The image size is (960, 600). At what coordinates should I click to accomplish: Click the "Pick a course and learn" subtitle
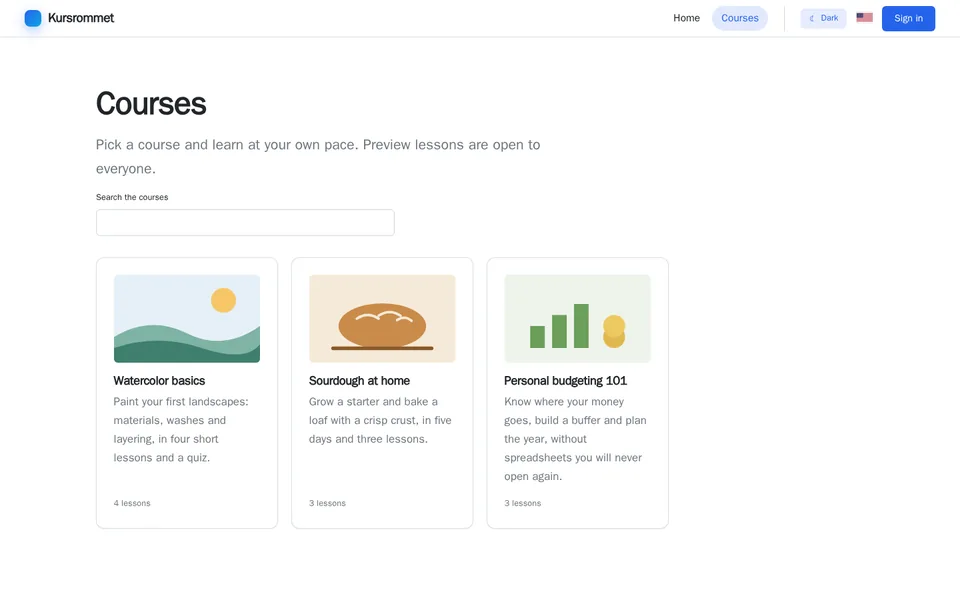tap(318, 157)
